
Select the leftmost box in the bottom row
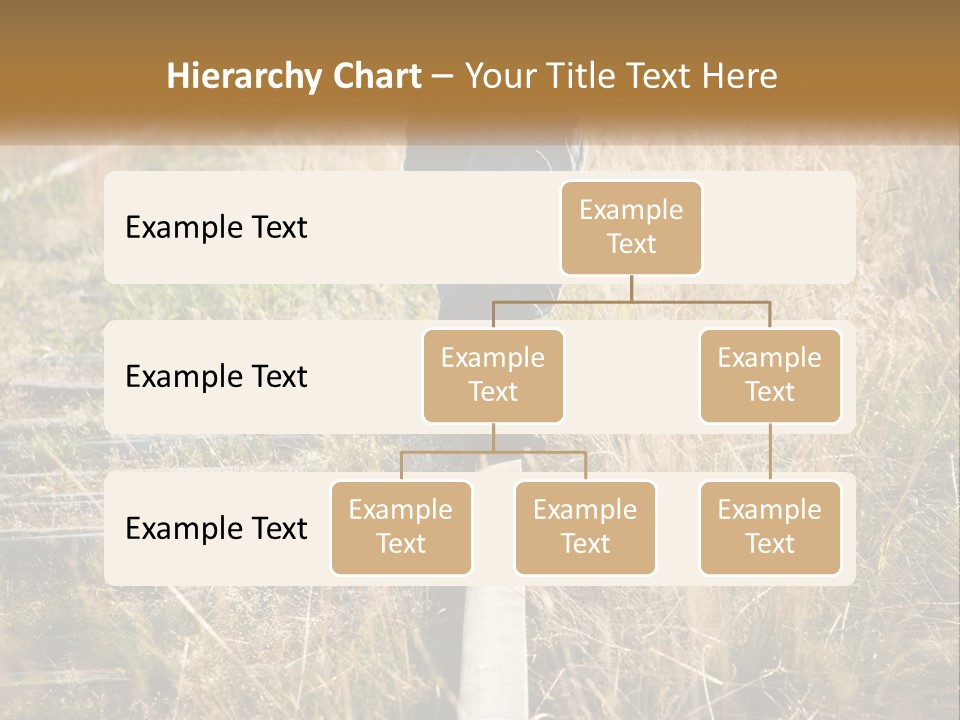pos(401,528)
